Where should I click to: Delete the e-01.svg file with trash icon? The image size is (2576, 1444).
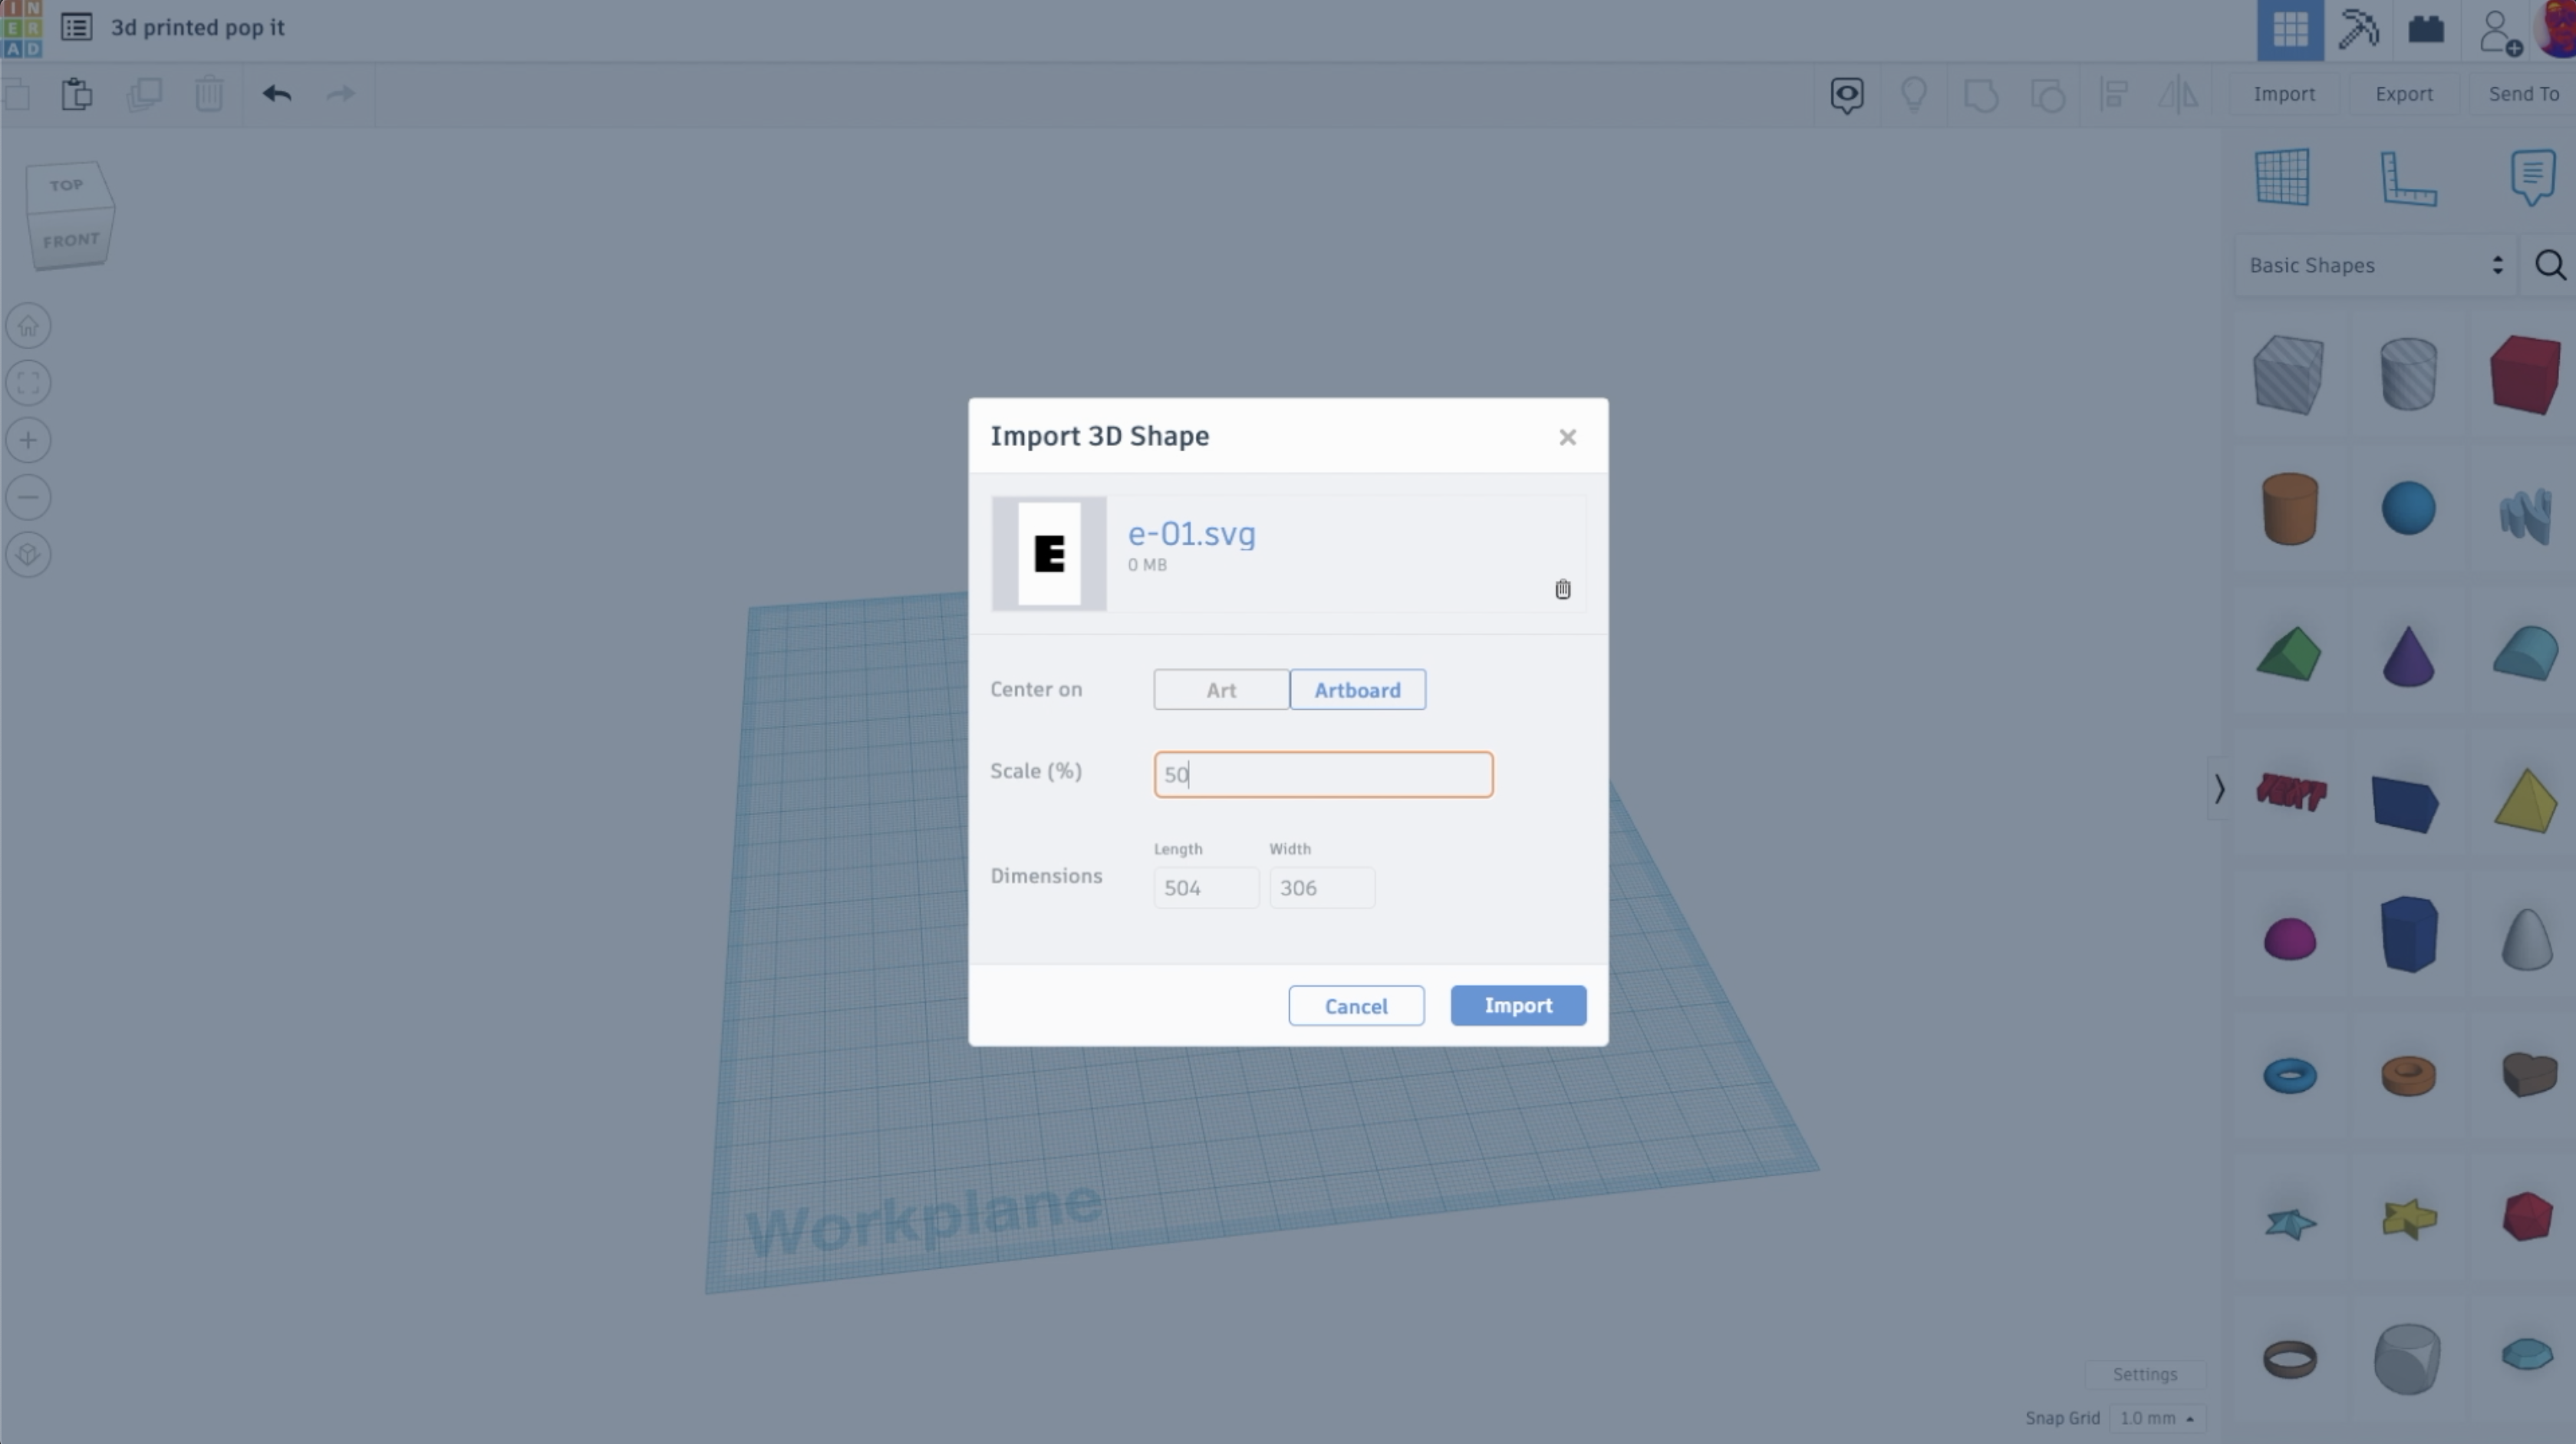[x=1563, y=589]
